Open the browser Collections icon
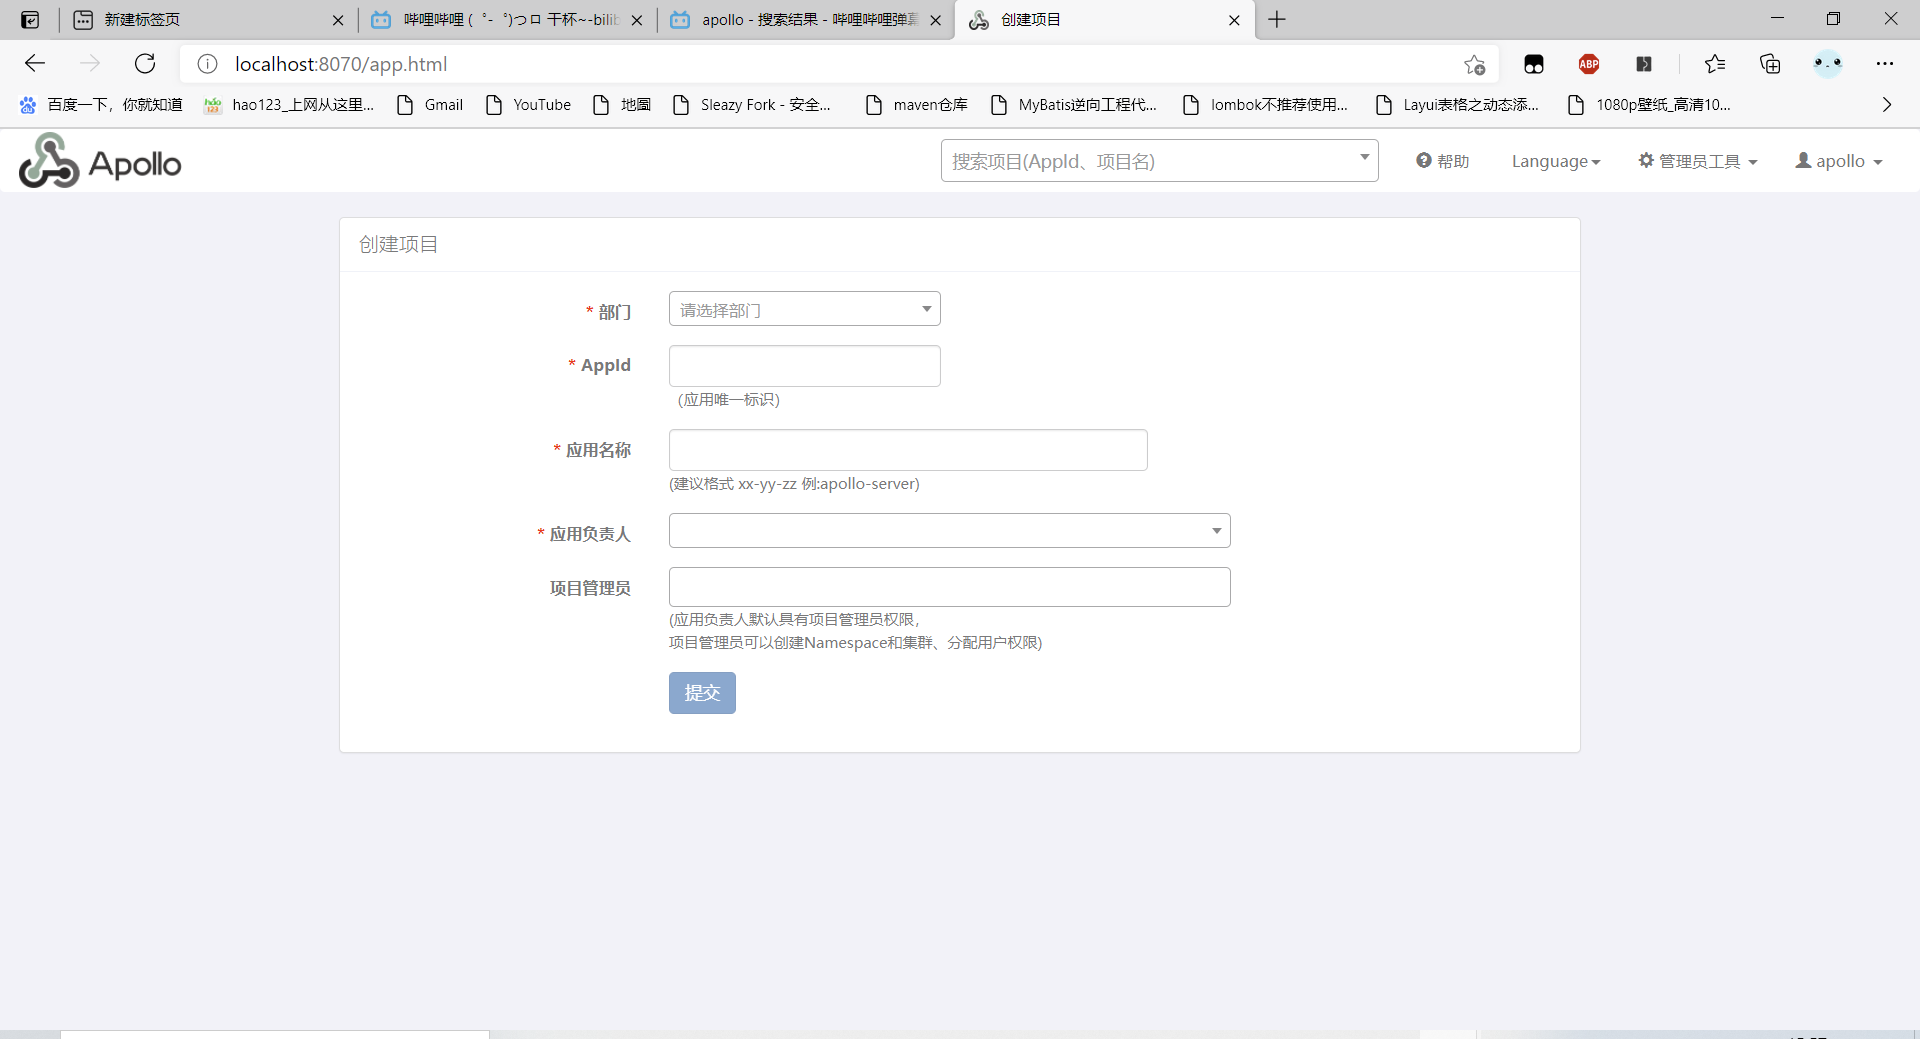The image size is (1920, 1039). 1770,64
